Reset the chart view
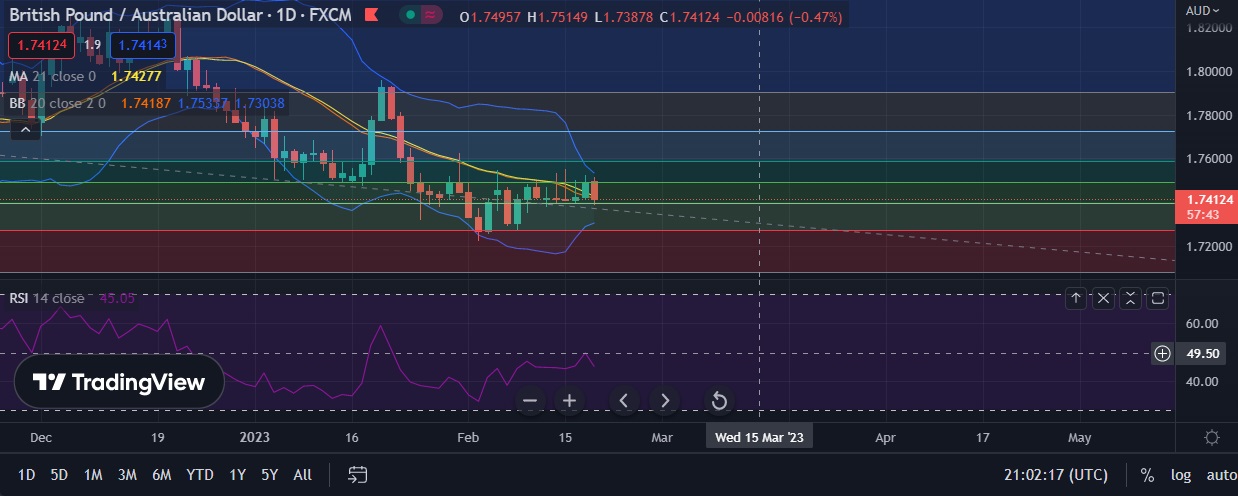The image size is (1238, 496). click(718, 401)
